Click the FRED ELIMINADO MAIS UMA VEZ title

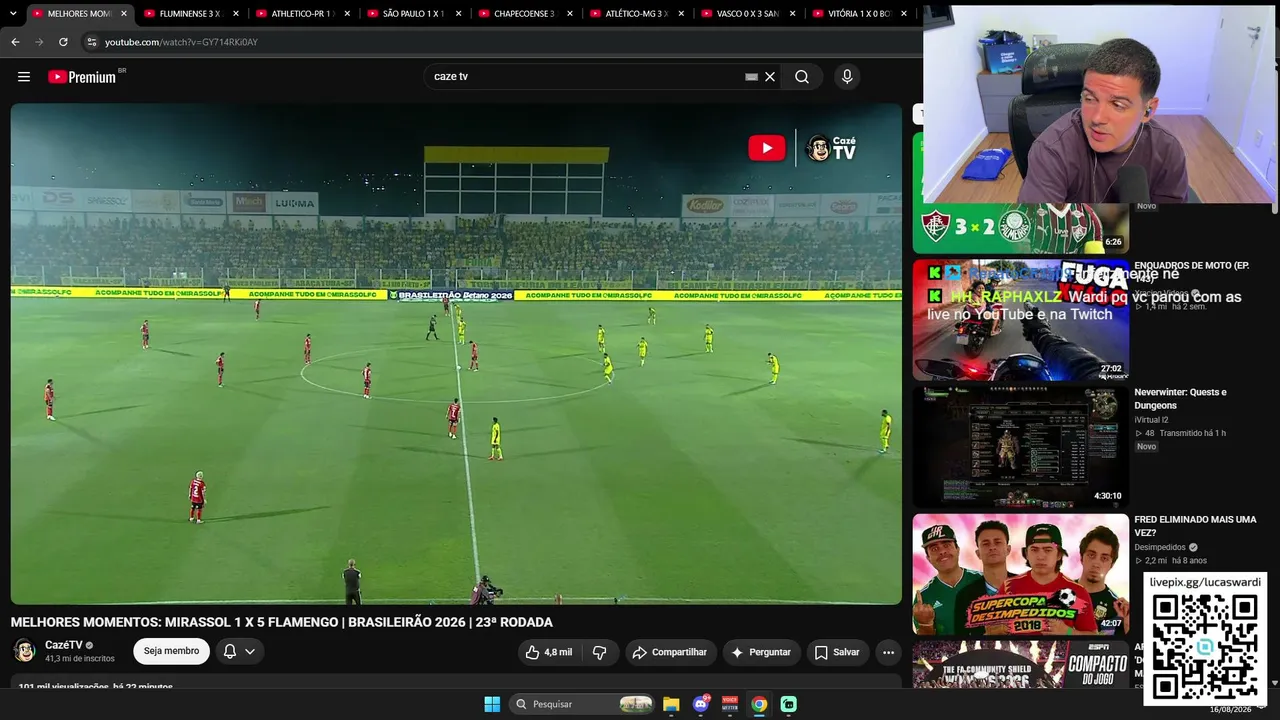click(x=1195, y=526)
